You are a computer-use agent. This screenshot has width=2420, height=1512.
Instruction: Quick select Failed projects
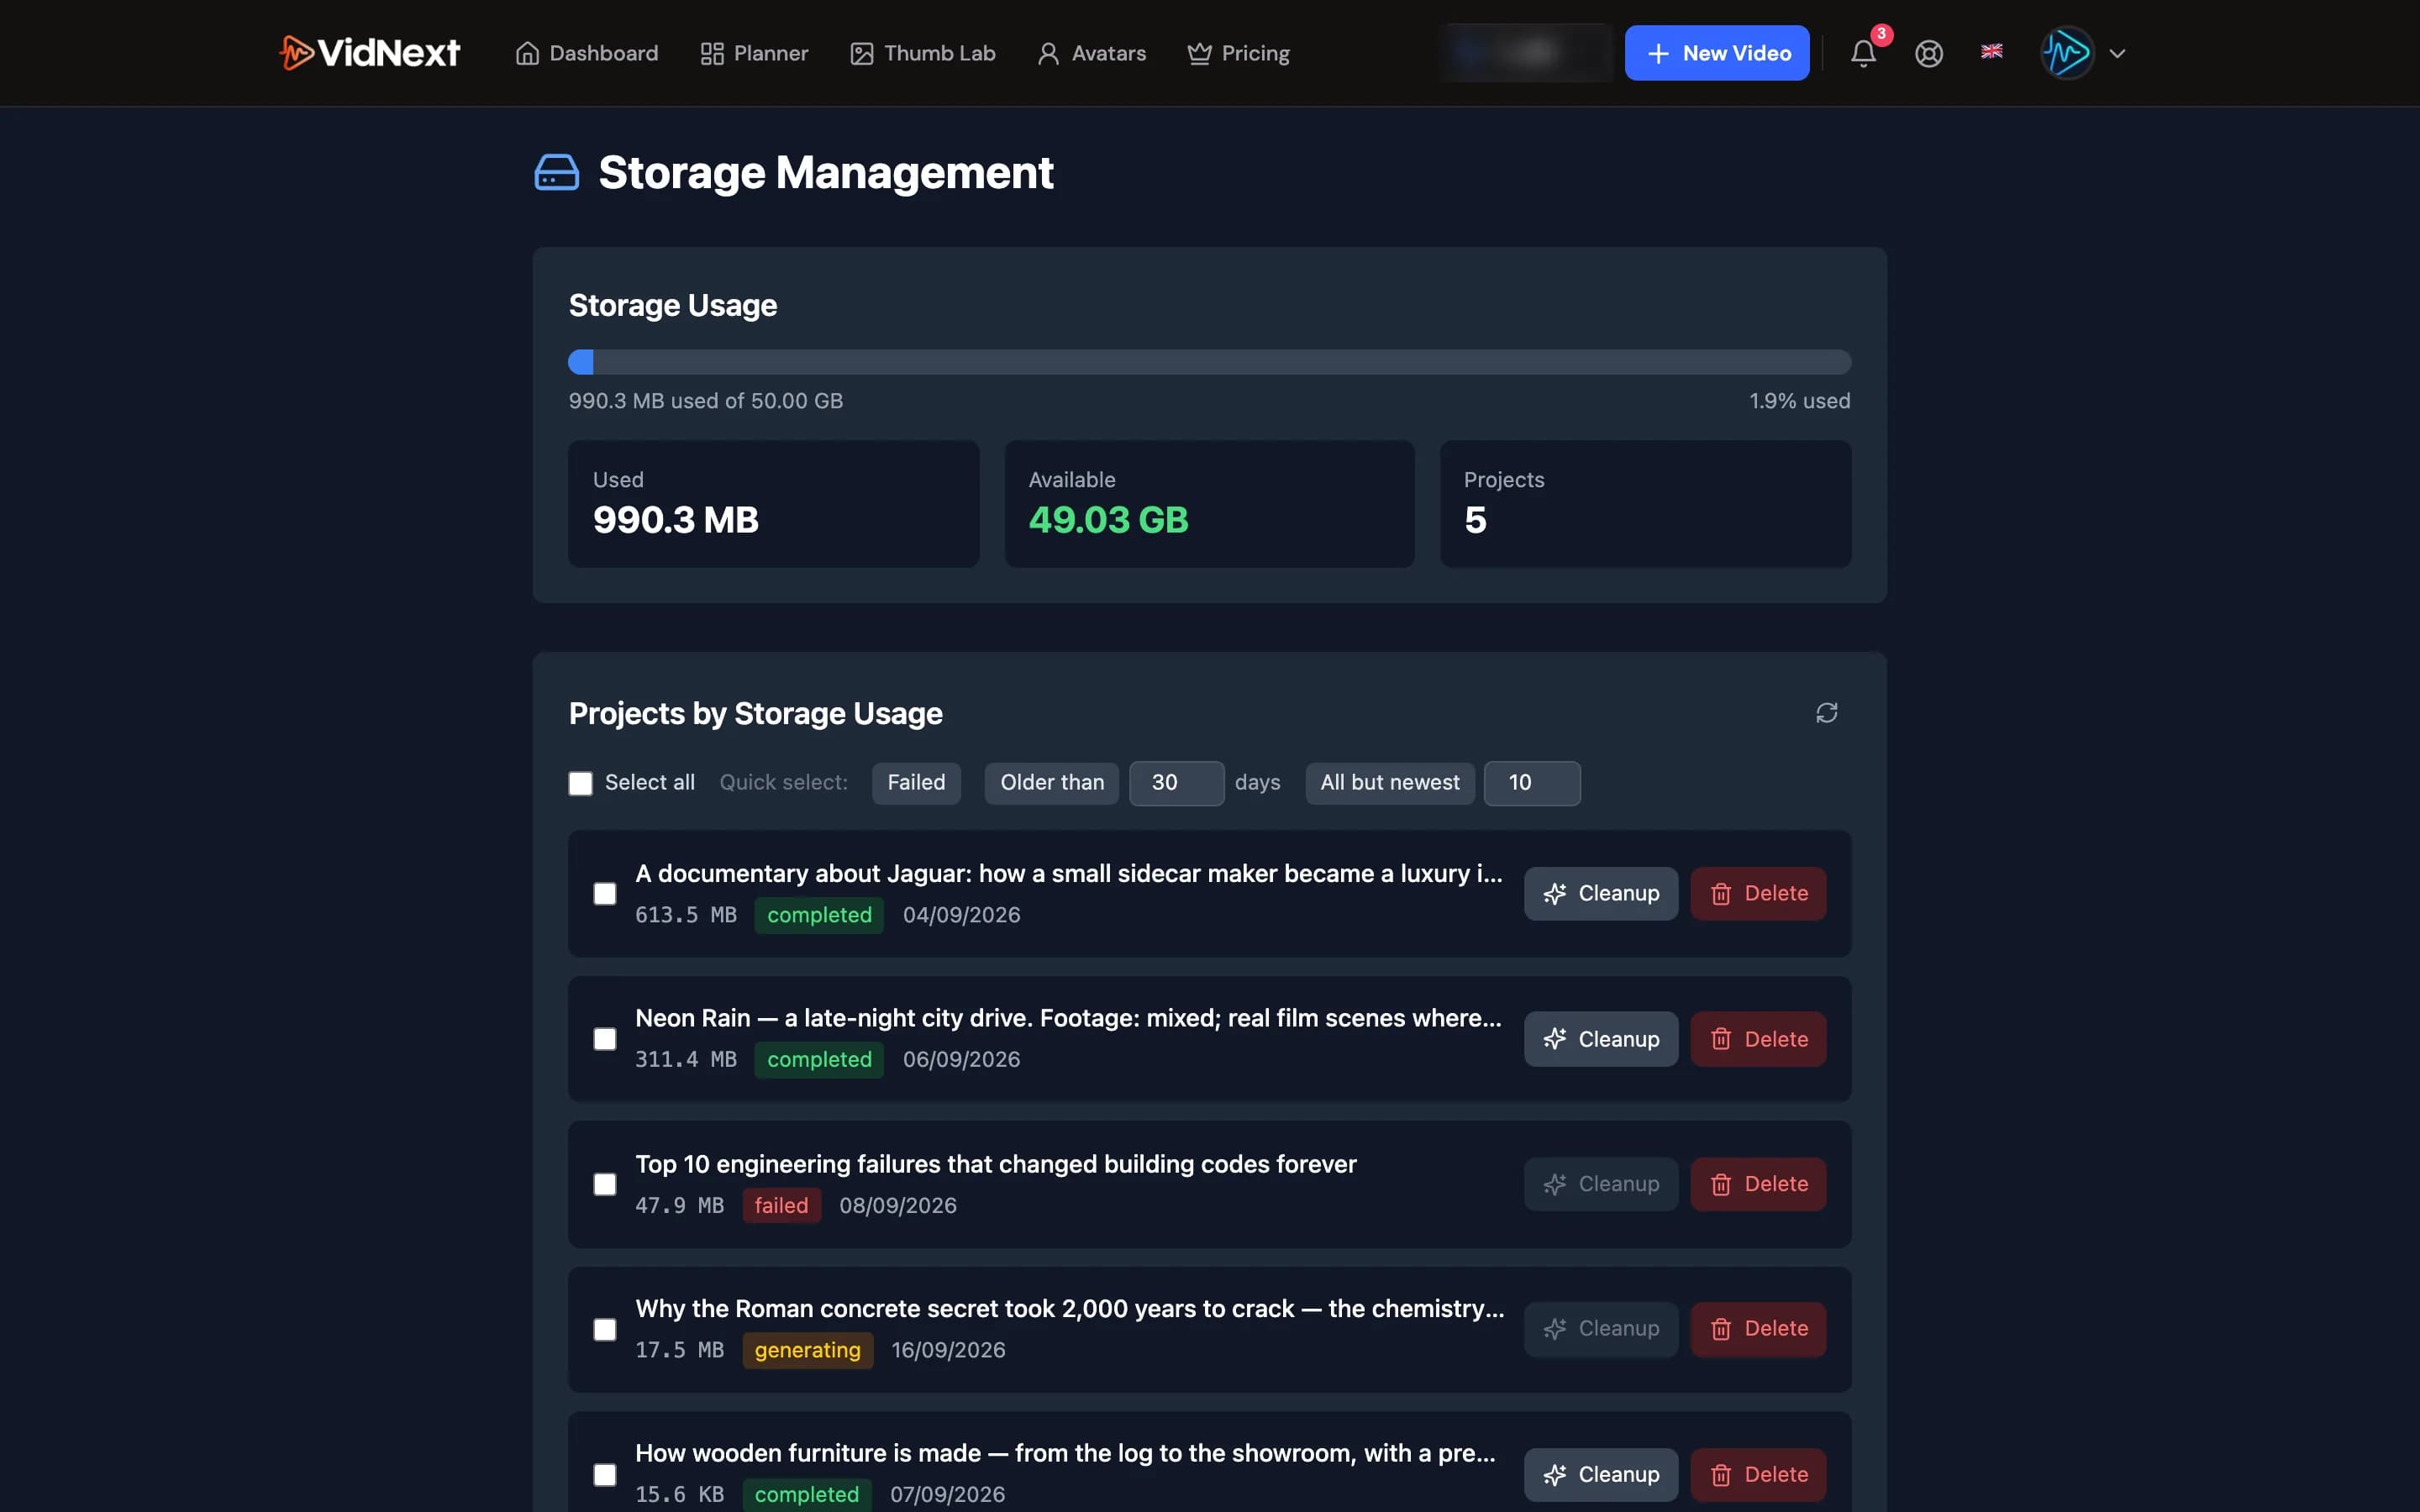916,783
